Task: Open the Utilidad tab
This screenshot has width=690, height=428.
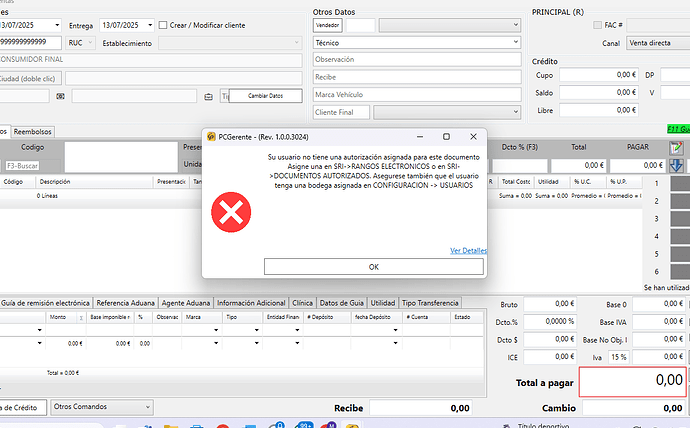Action: click(382, 303)
